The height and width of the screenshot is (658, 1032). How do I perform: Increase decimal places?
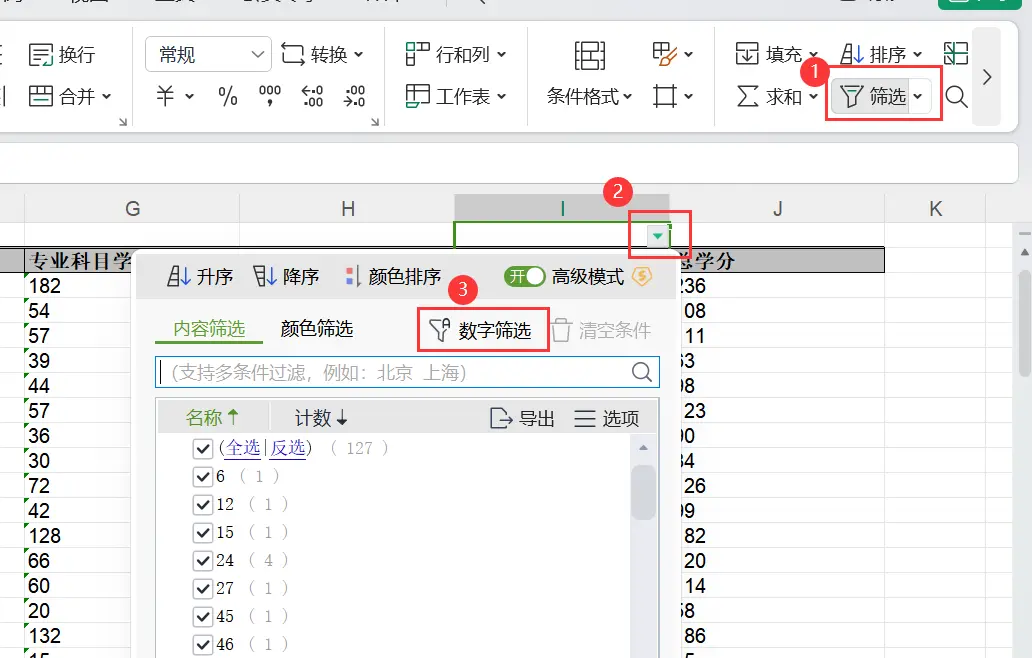pyautogui.click(x=312, y=96)
